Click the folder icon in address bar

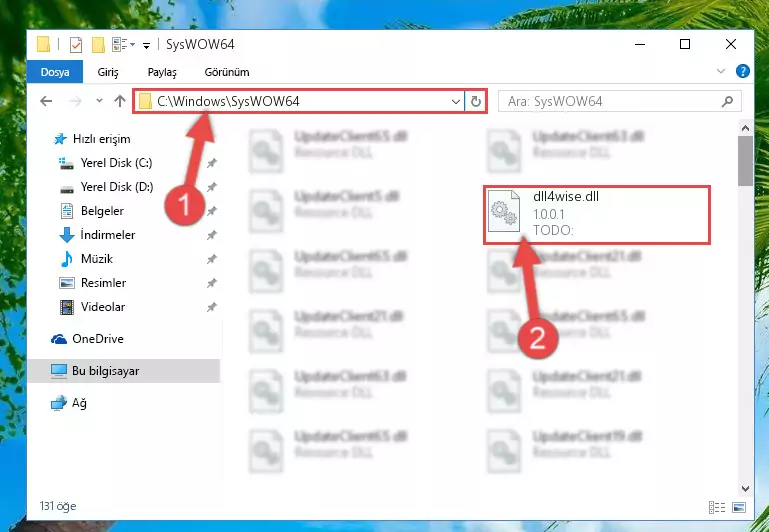coord(145,101)
